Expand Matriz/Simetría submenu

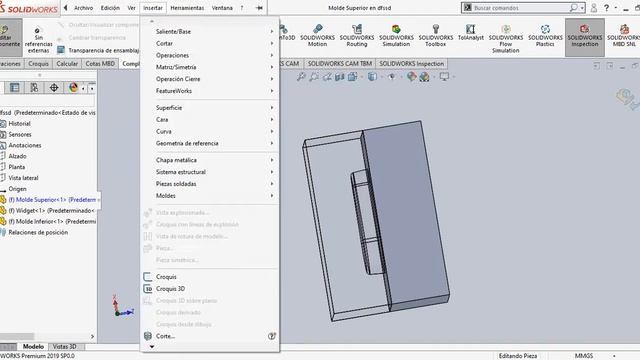pos(210,67)
